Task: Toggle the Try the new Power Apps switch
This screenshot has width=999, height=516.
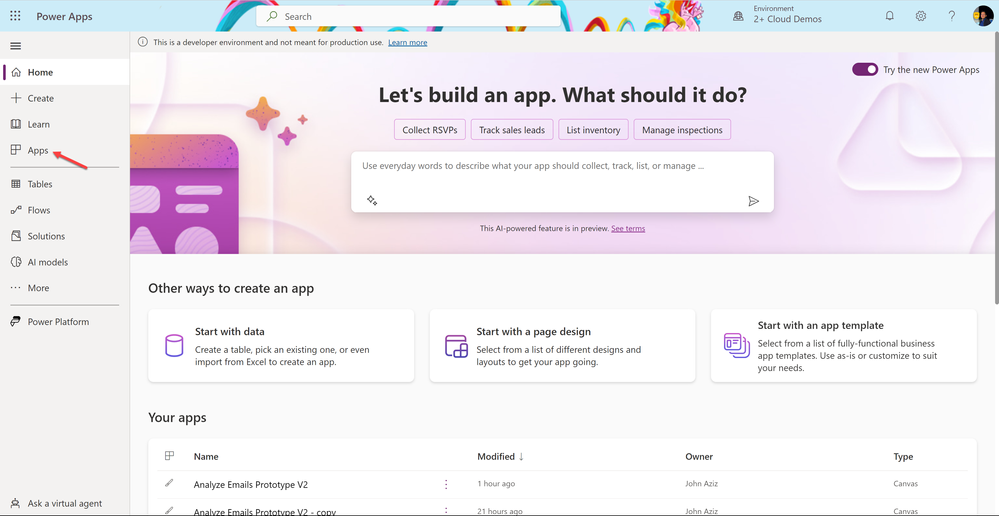Action: [x=865, y=69]
